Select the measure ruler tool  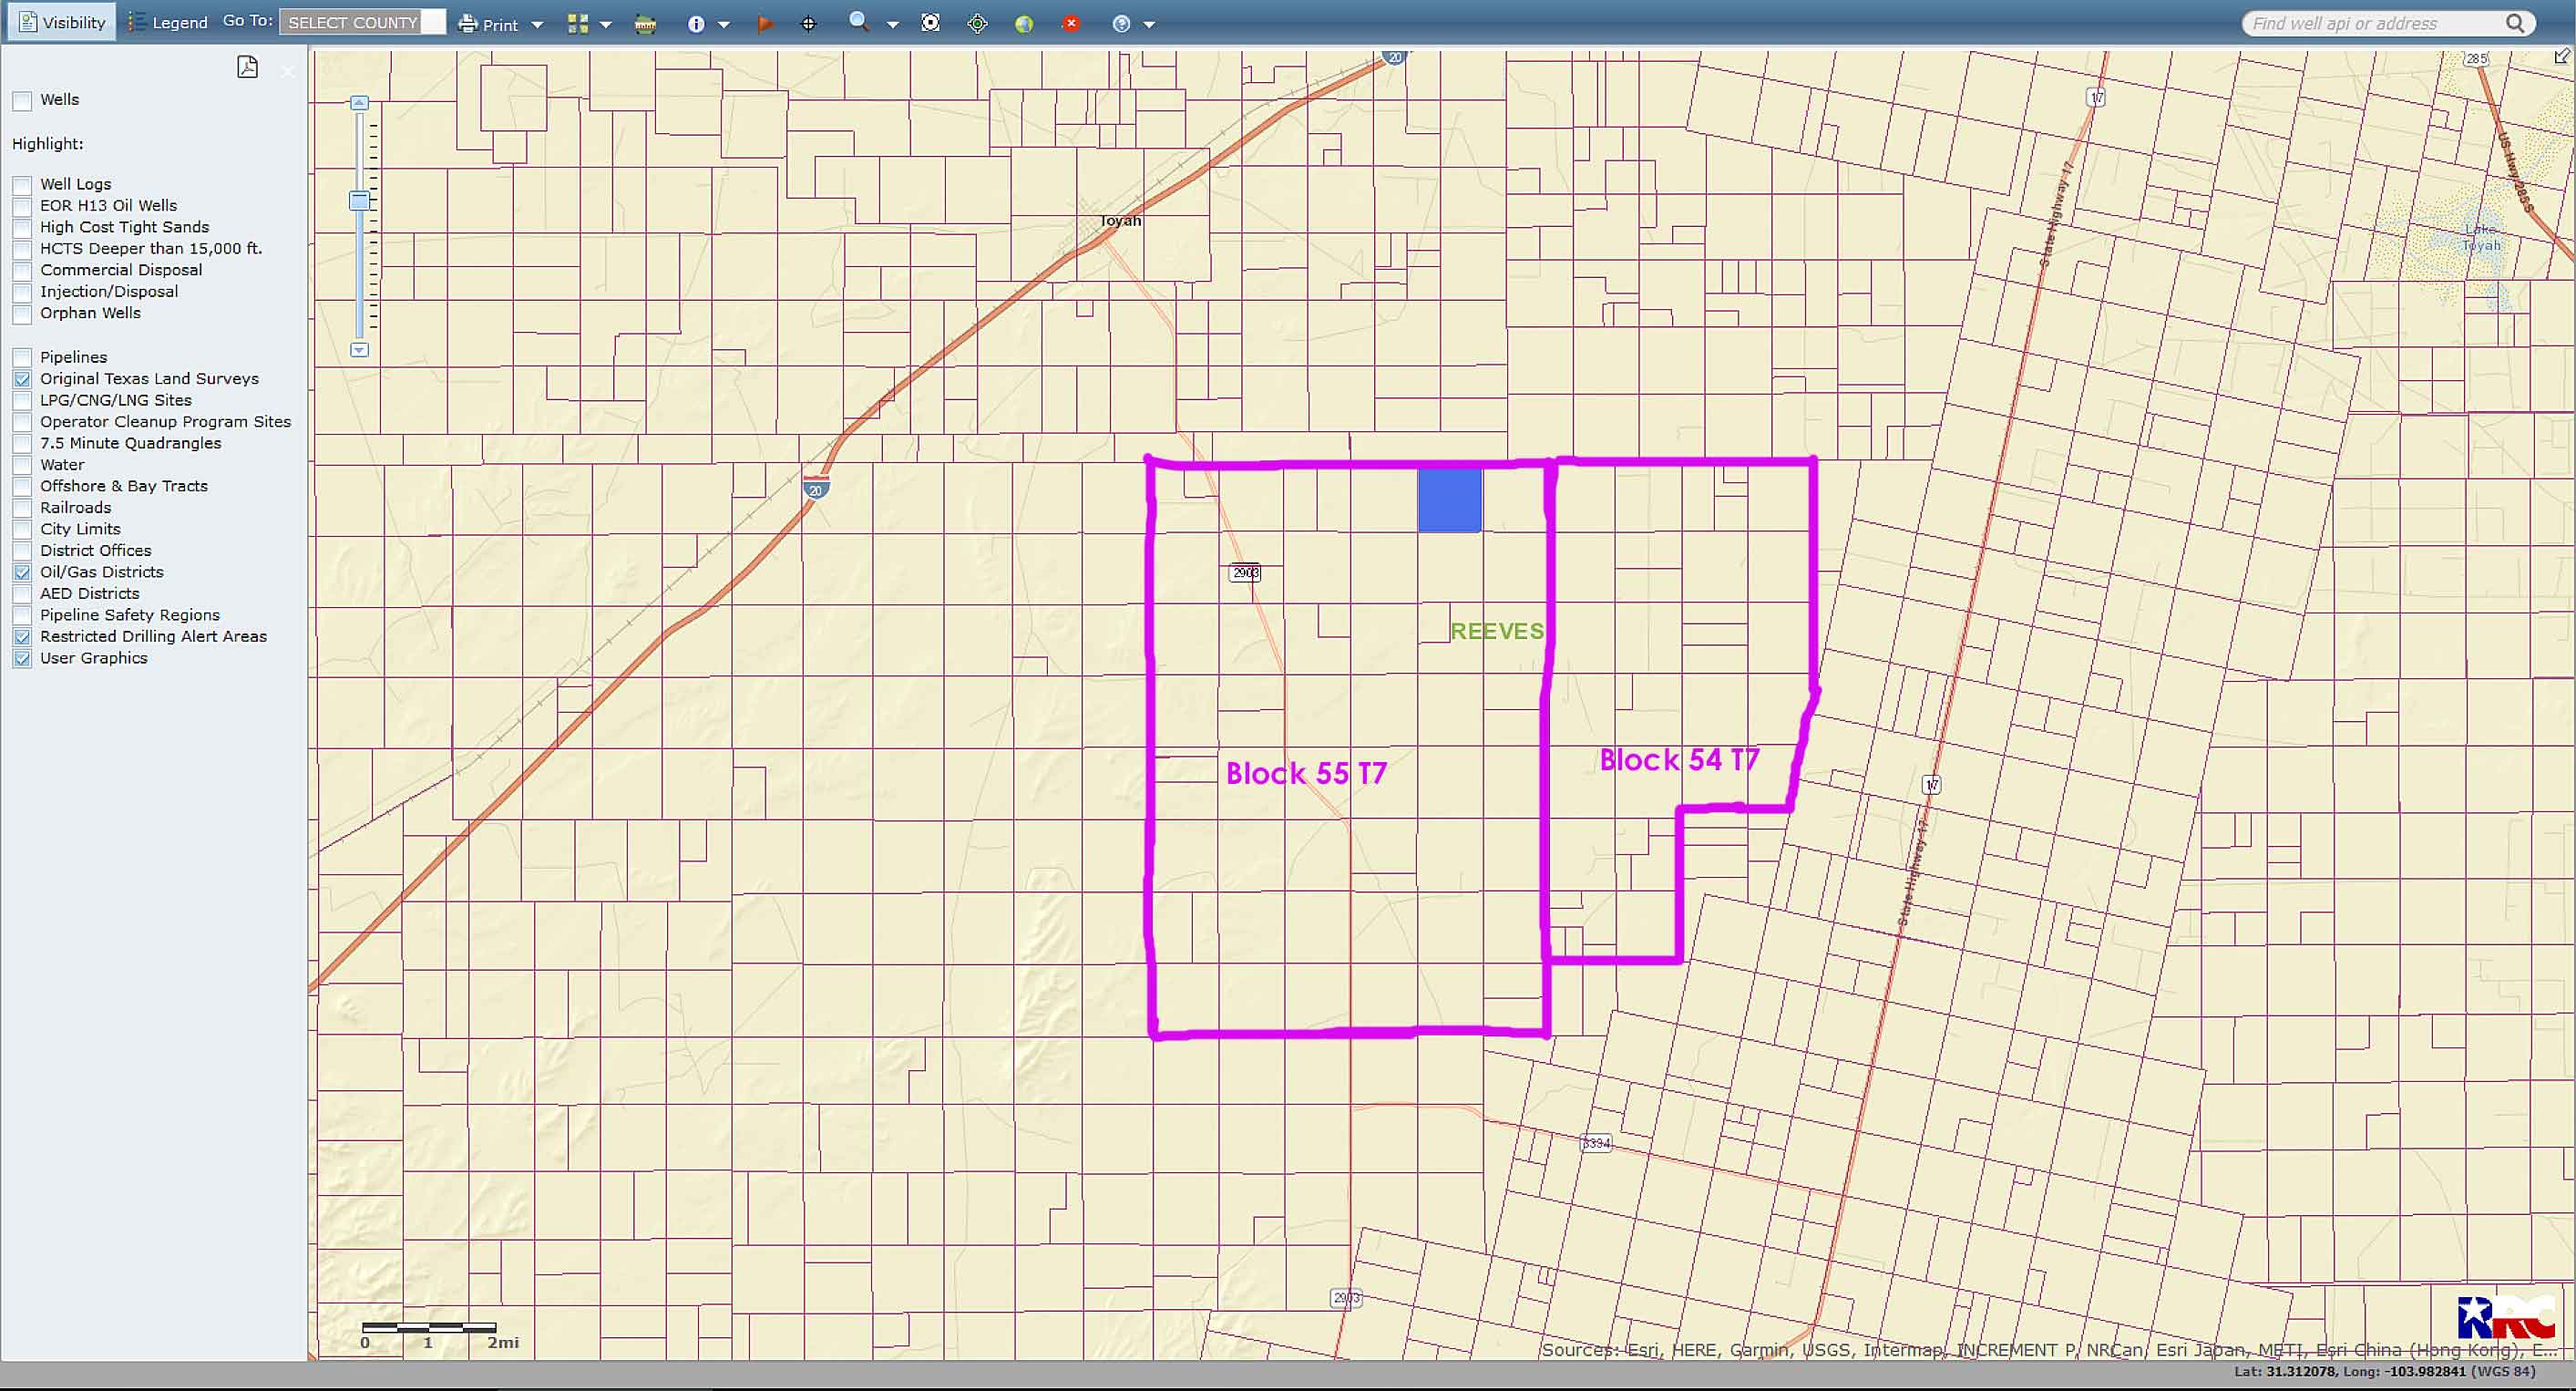click(646, 24)
